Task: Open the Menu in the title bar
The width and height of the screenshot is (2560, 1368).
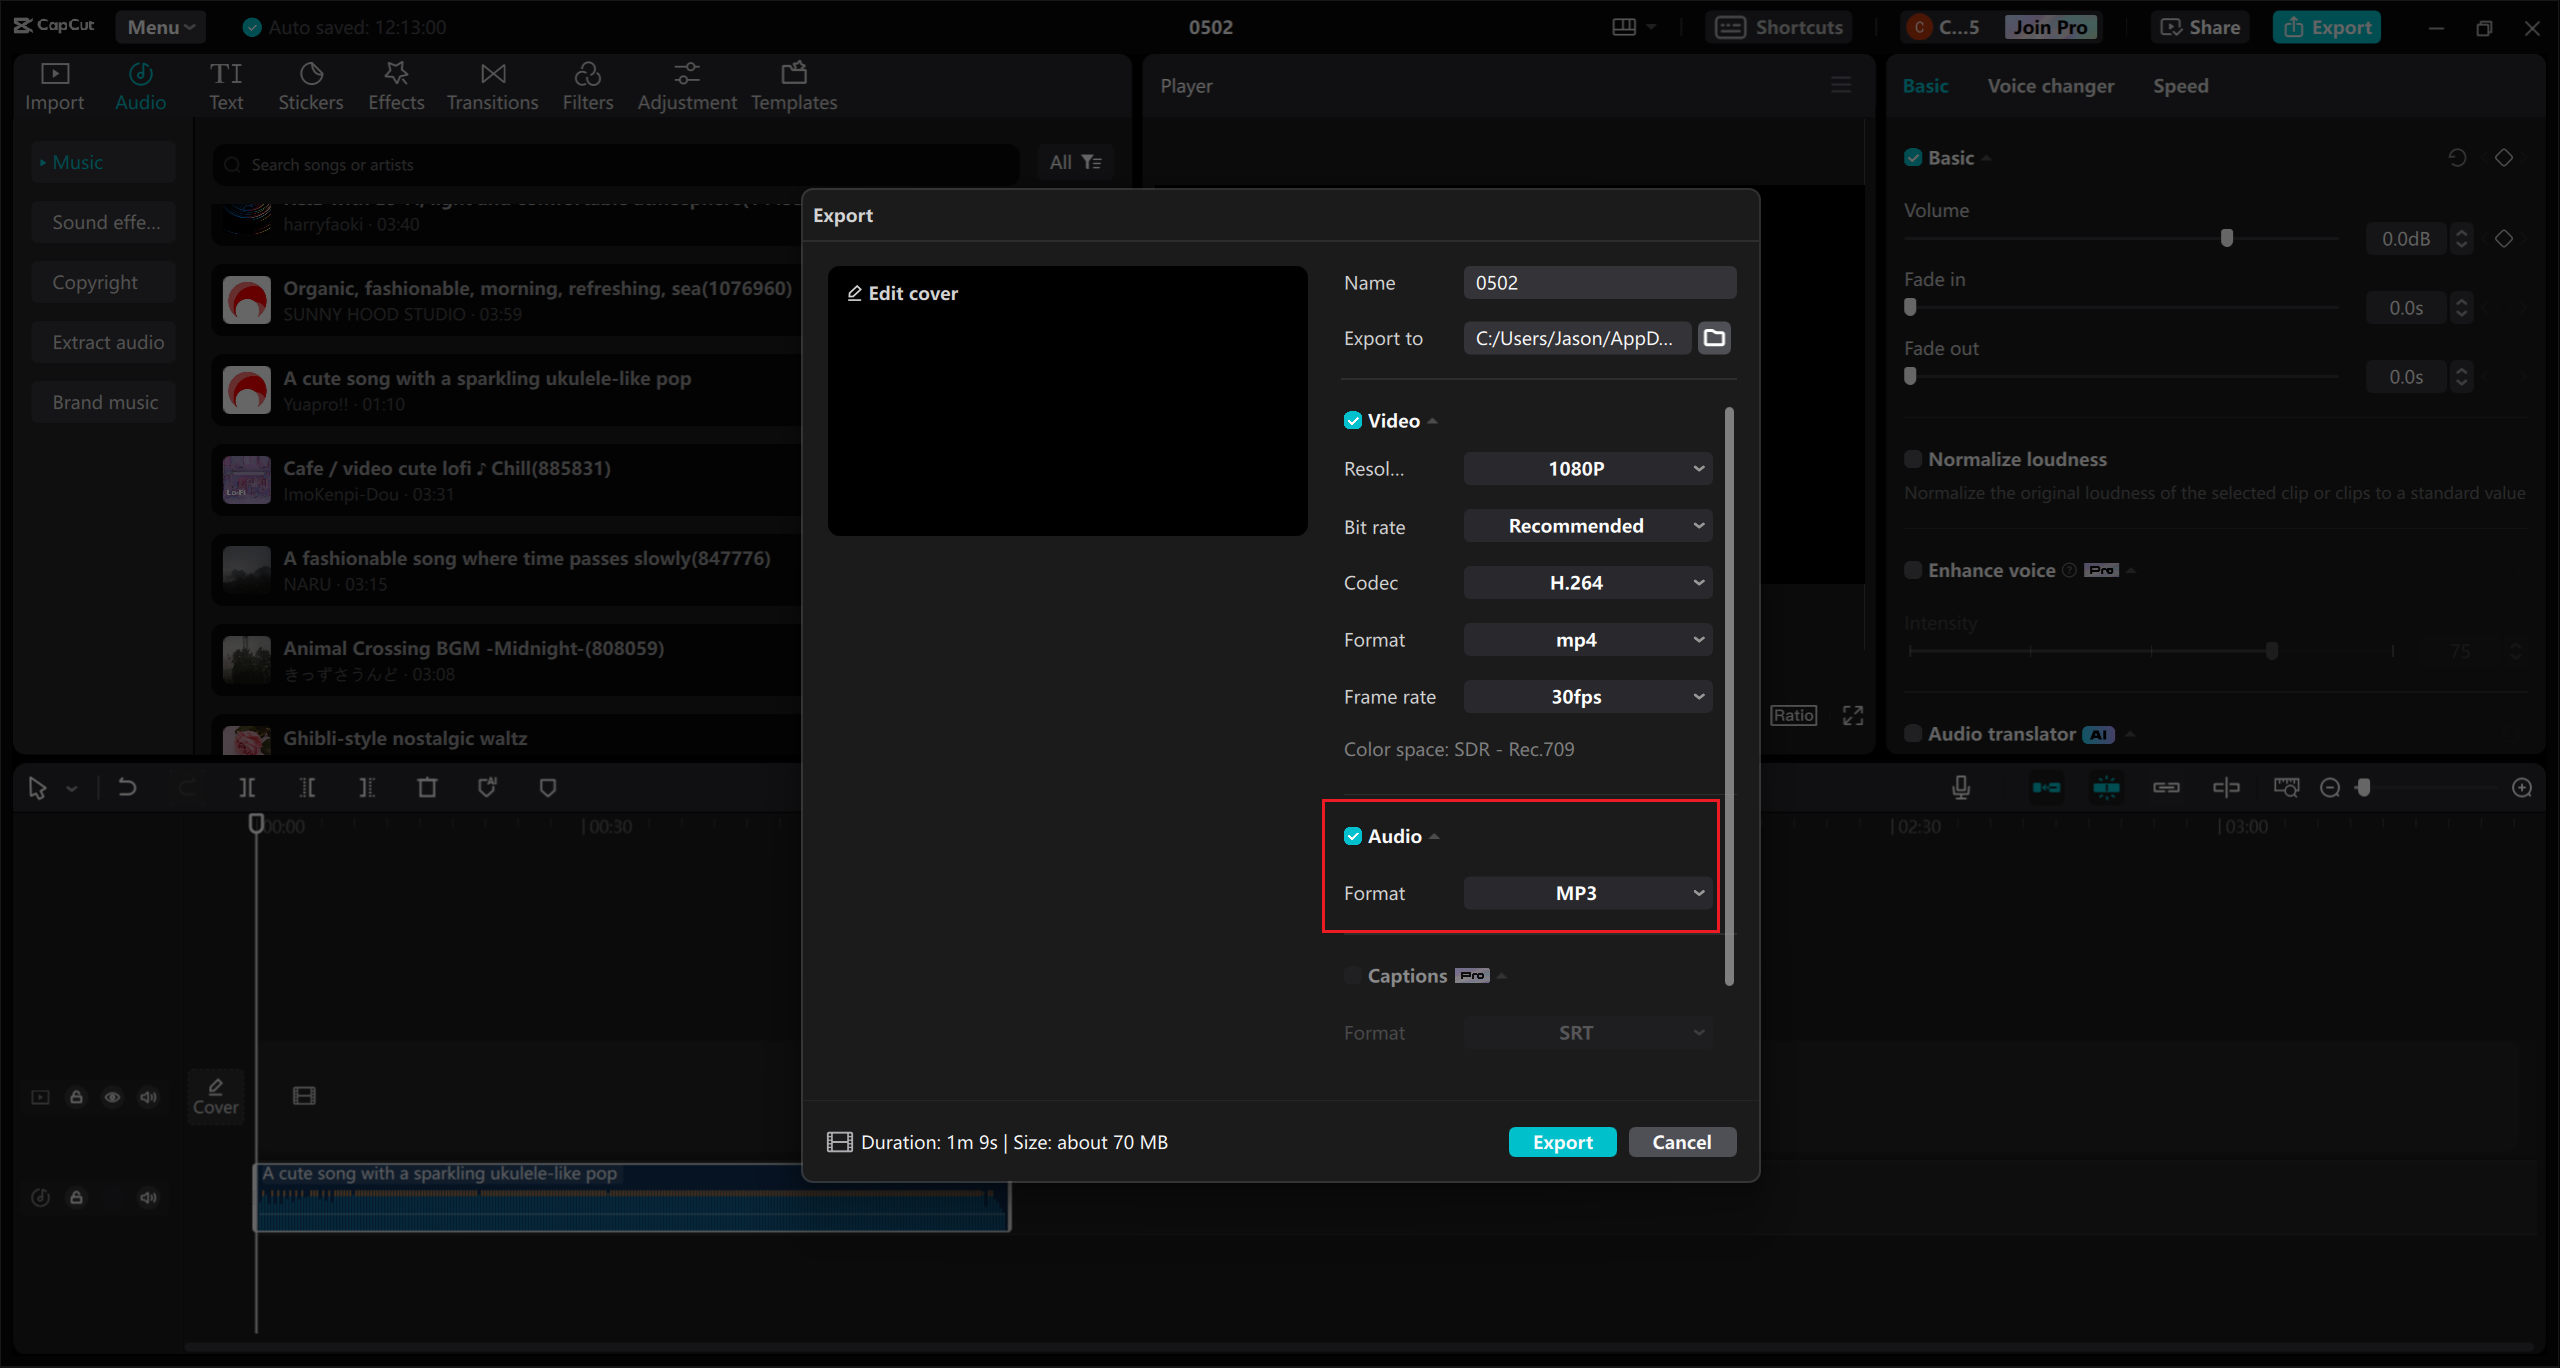Action: pos(160,27)
